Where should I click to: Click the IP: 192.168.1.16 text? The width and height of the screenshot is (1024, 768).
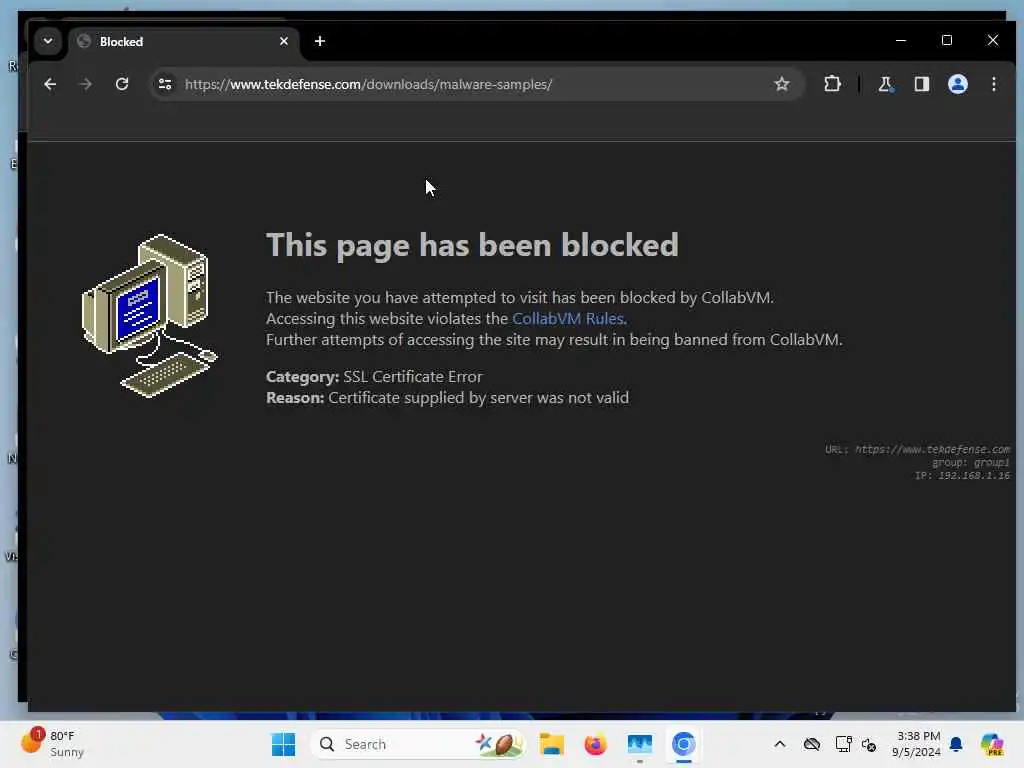pyautogui.click(x=962, y=475)
